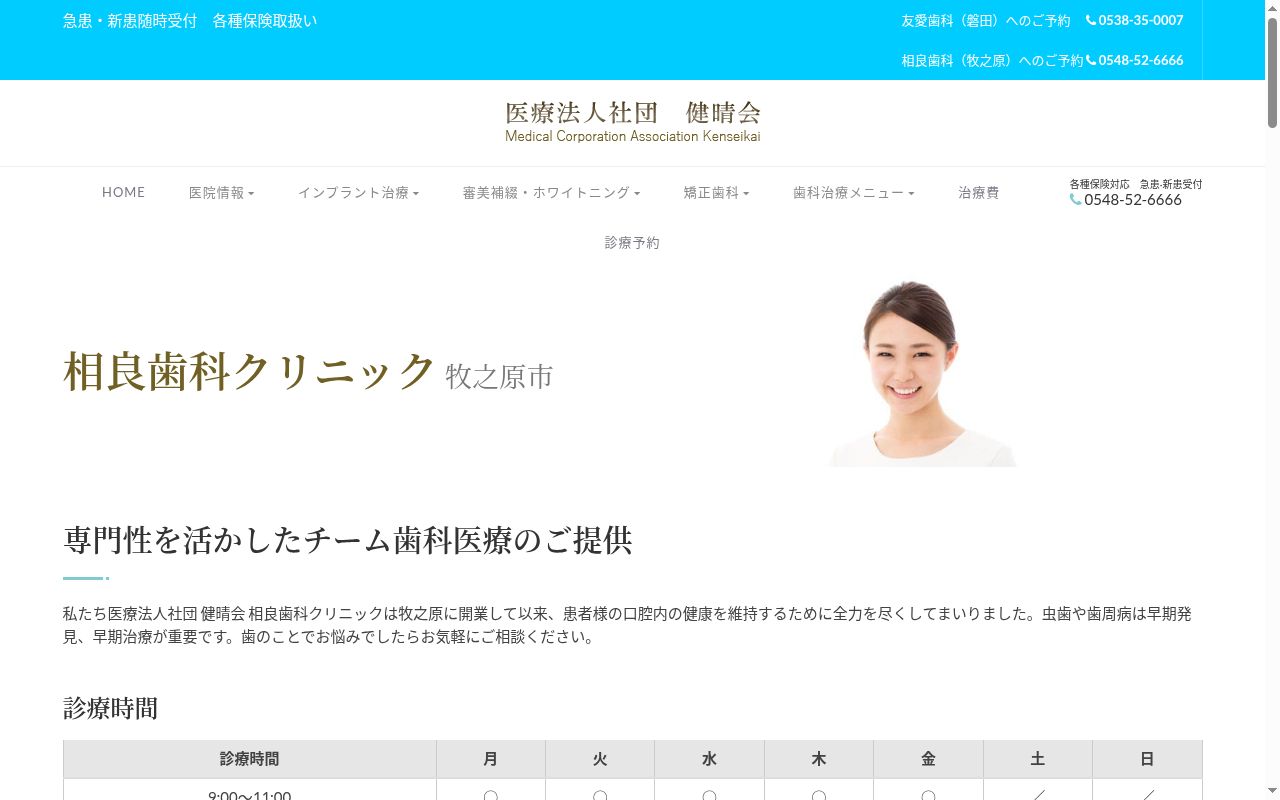
Task: Expand the 医院情報 dropdown menu
Action: [221, 192]
